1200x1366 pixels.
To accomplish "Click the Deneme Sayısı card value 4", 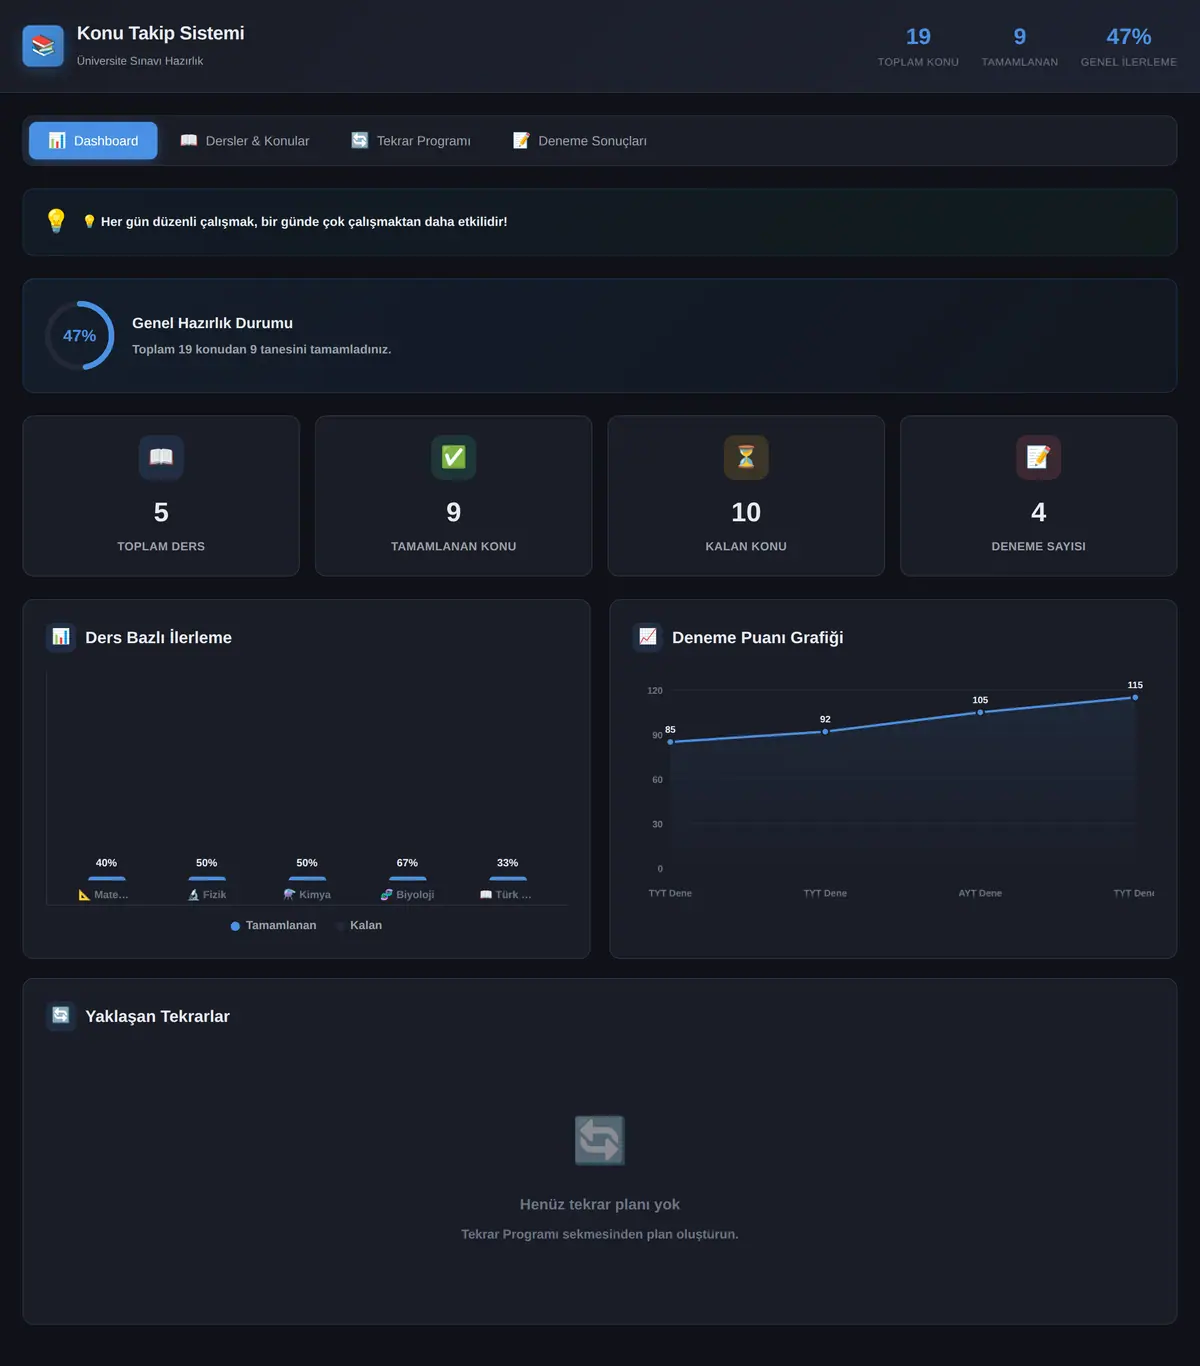I will 1039,512.
